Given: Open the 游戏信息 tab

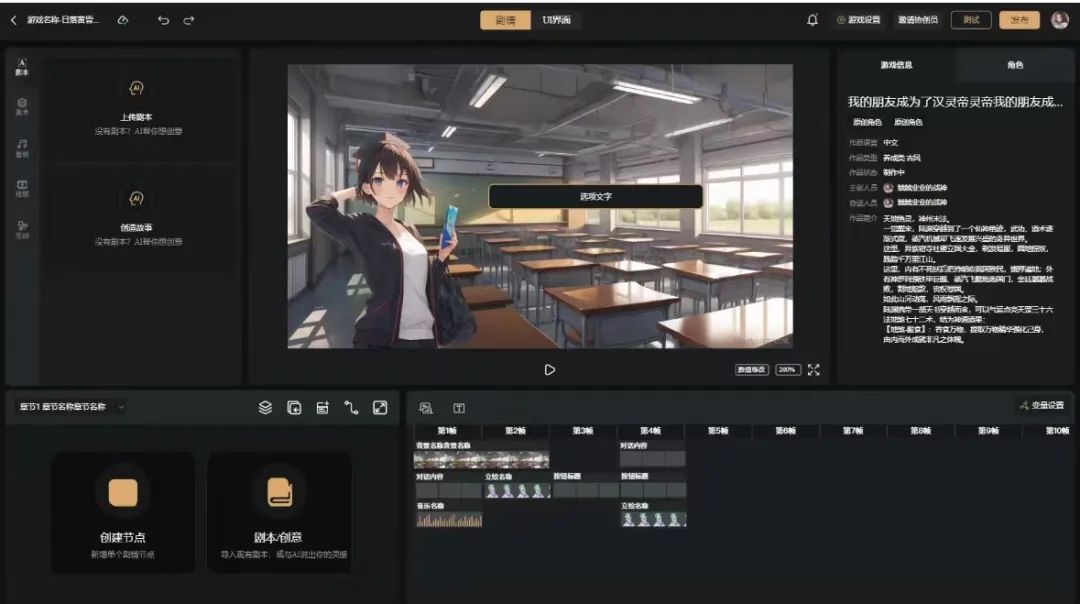Looking at the screenshot, I should click(x=896, y=65).
